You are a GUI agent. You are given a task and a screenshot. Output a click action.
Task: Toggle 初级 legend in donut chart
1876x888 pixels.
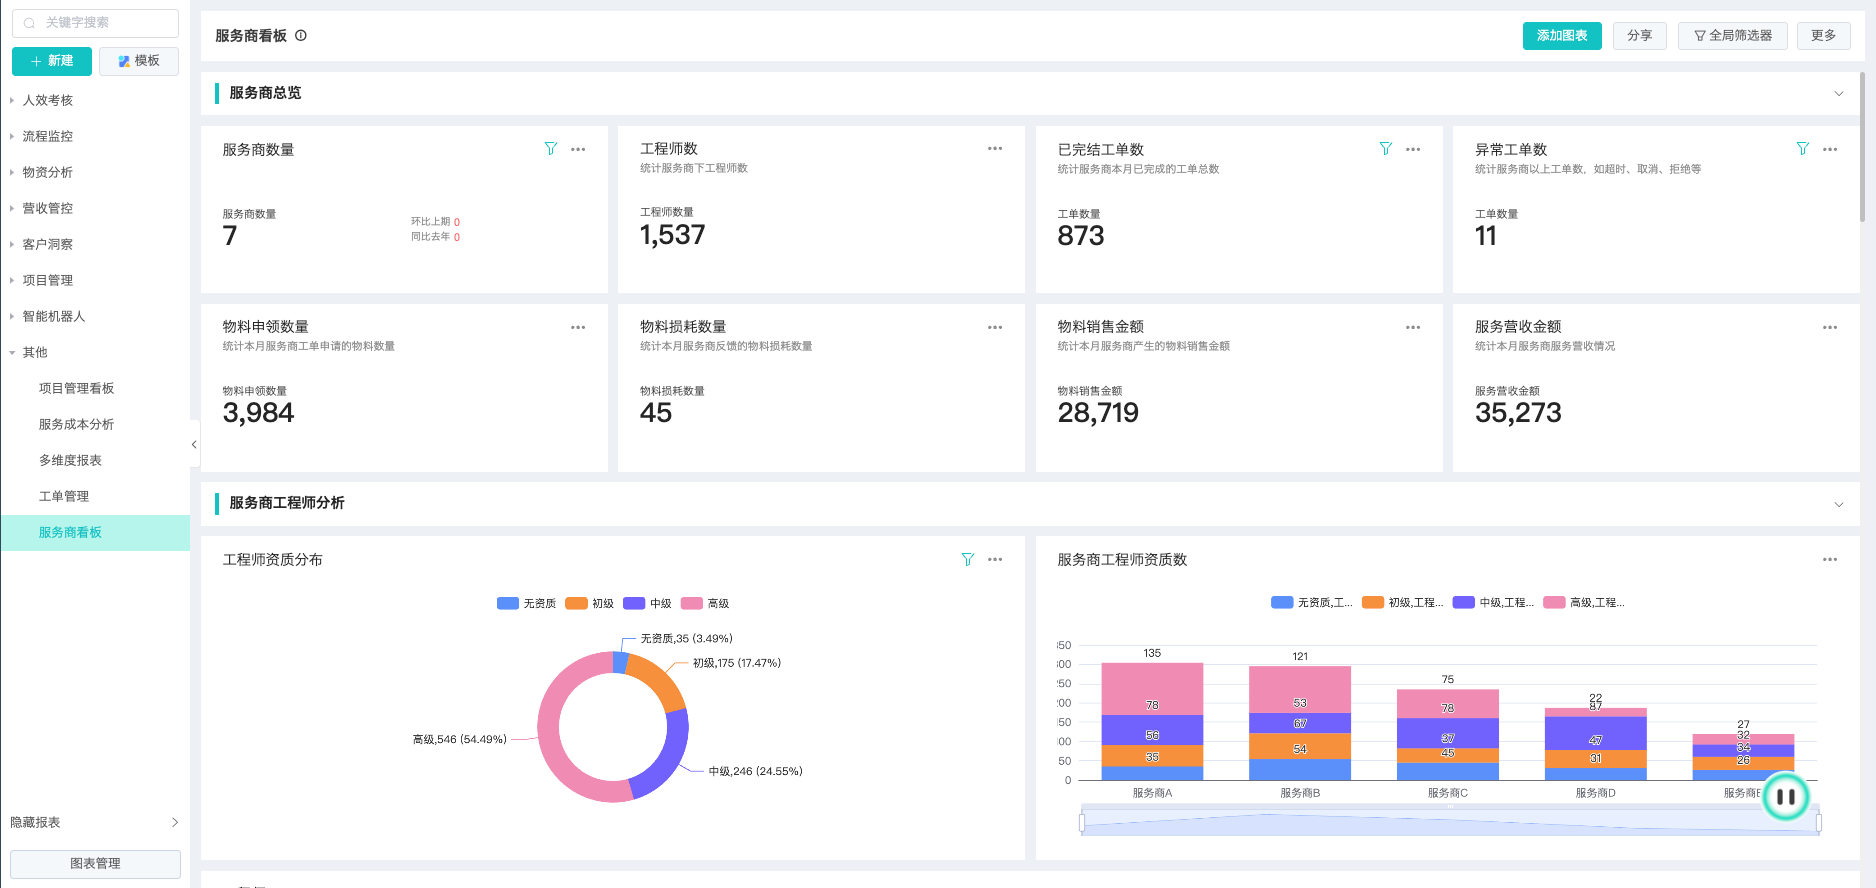(x=589, y=603)
